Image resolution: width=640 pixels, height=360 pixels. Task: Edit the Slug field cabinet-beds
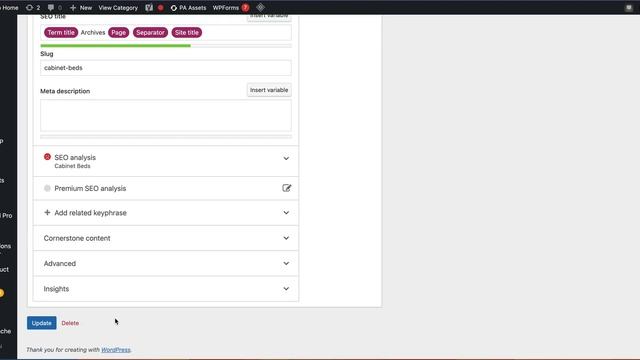166,68
